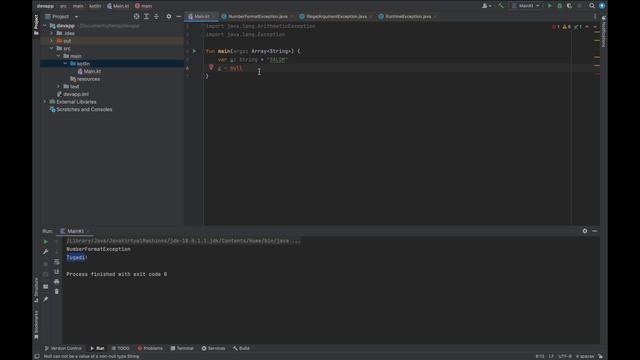Open editor tabs more options menu
The height and width of the screenshot is (360, 640).
pos(595,17)
